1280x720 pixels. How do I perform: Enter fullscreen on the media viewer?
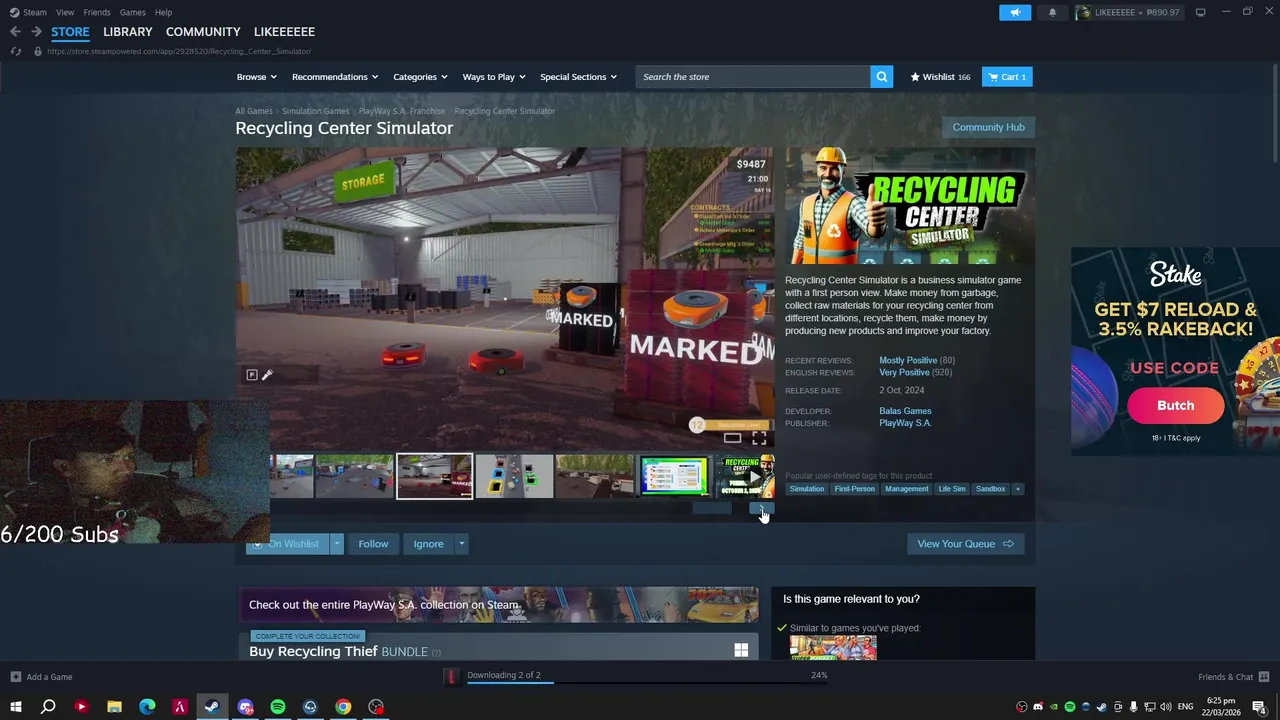[759, 438]
